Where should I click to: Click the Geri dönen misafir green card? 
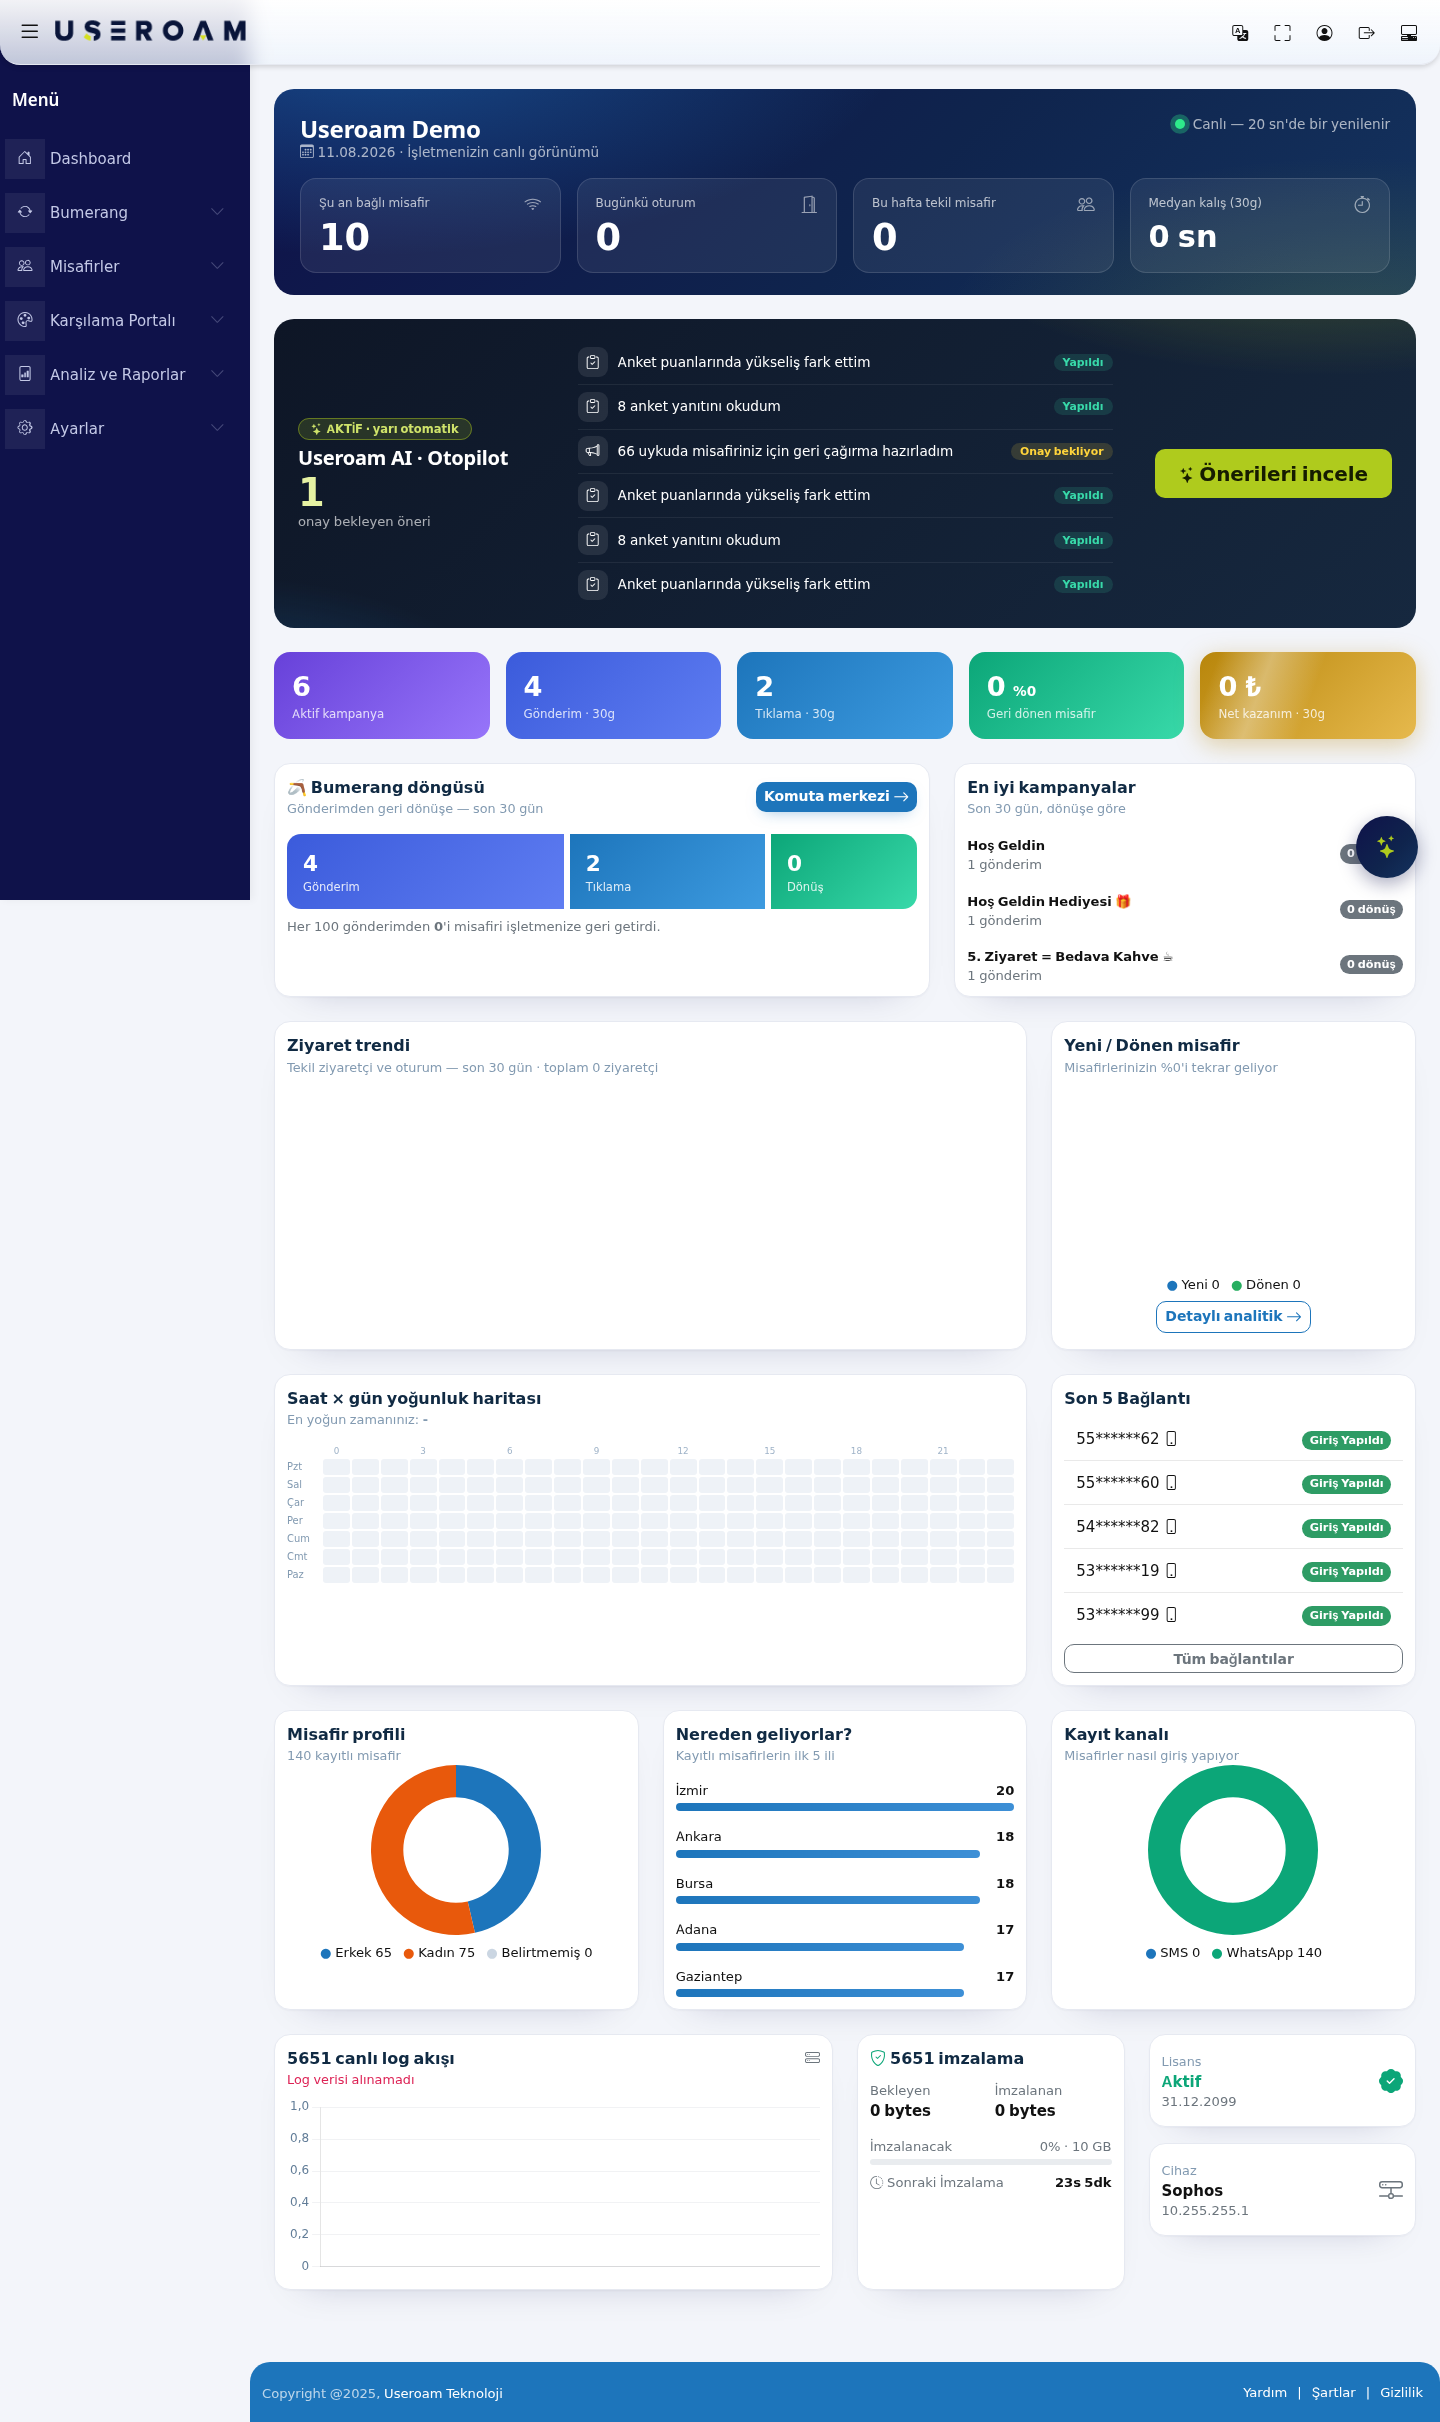(1076, 696)
